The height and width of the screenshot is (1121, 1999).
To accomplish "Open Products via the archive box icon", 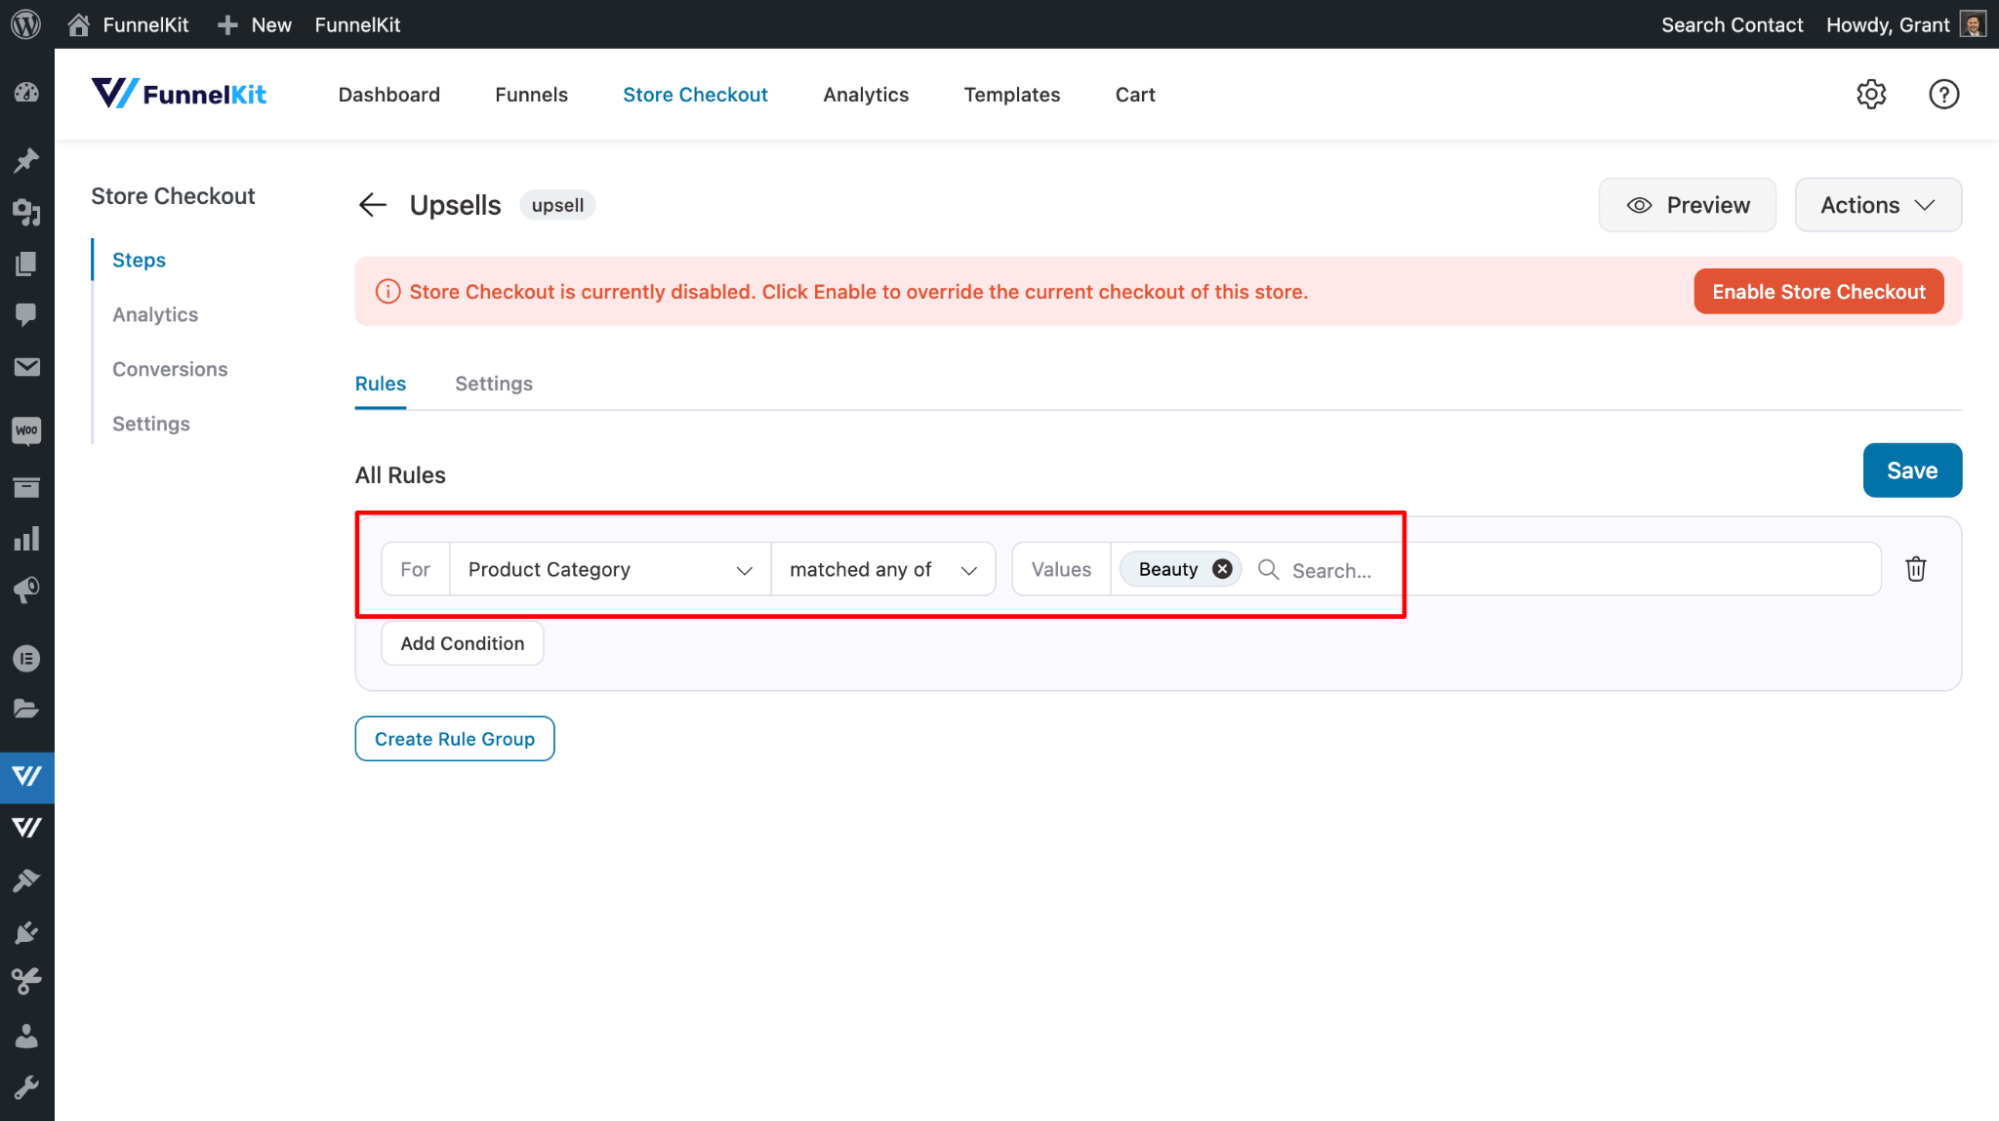I will coord(27,487).
